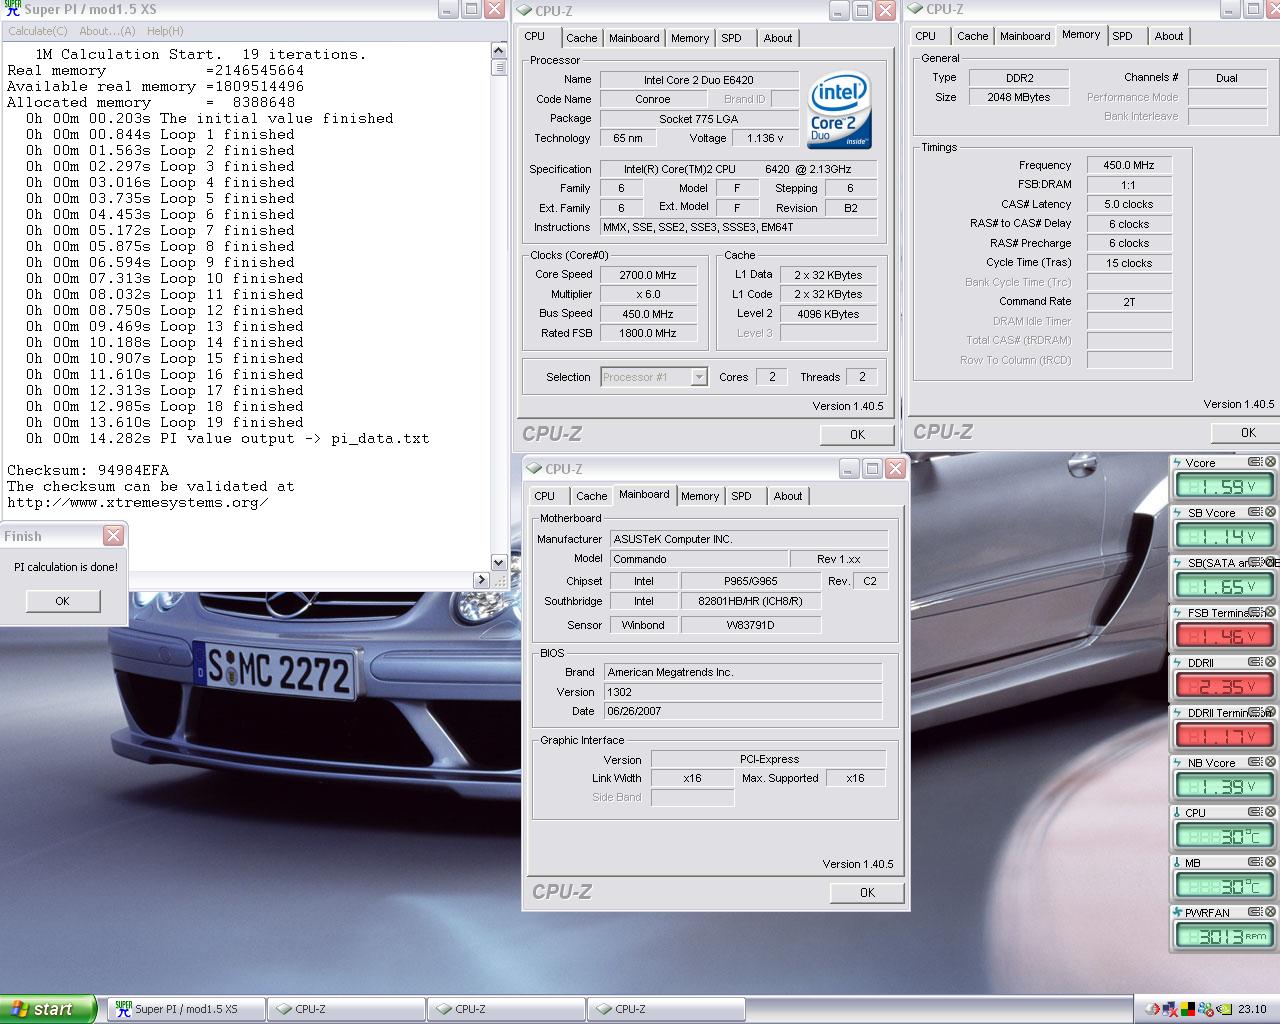Open the NVIDIA tray icon
Screen dimensions: 1280x1024
coord(1224,1009)
